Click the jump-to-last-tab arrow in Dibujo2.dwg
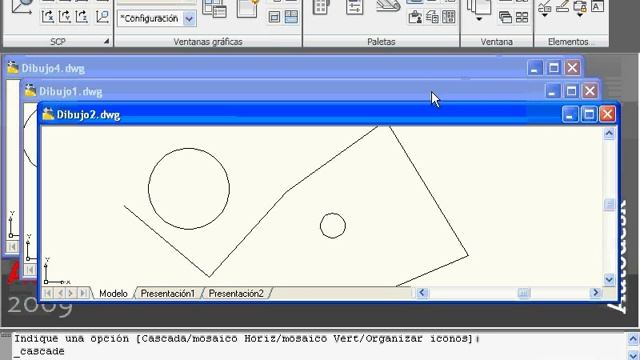The height and width of the screenshot is (360, 640). click(83, 293)
